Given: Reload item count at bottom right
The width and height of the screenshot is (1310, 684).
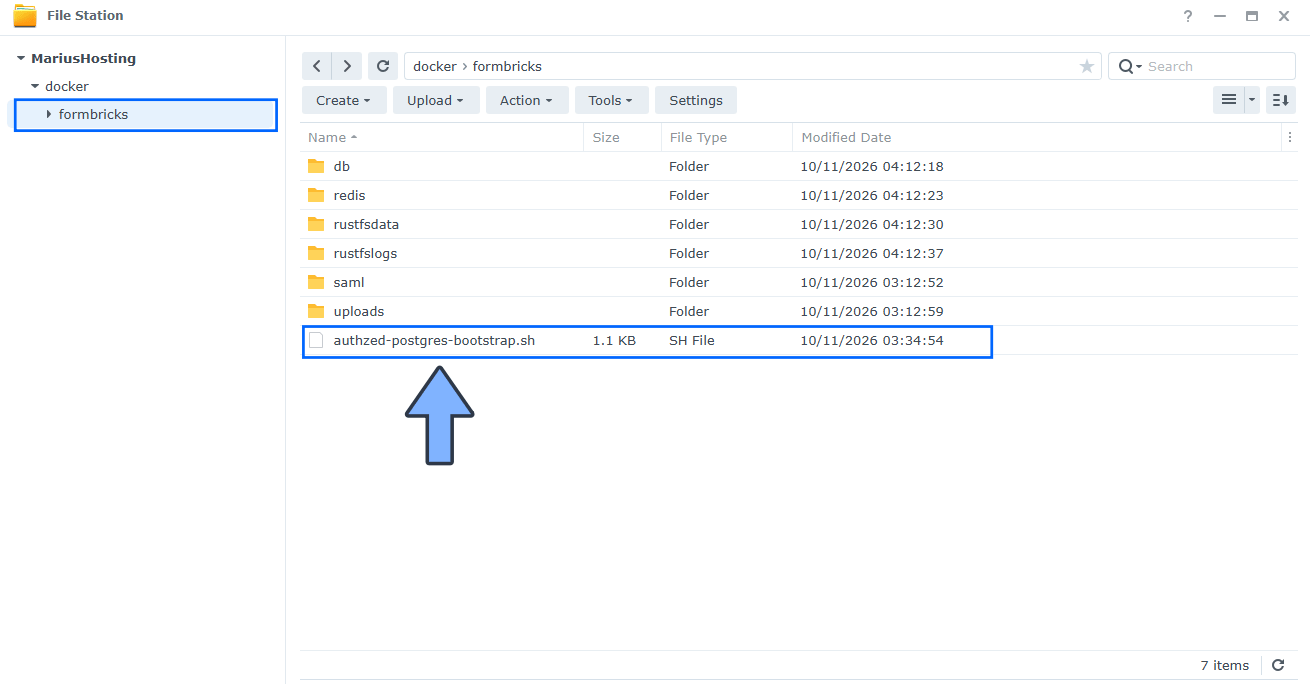Looking at the screenshot, I should [1278, 665].
